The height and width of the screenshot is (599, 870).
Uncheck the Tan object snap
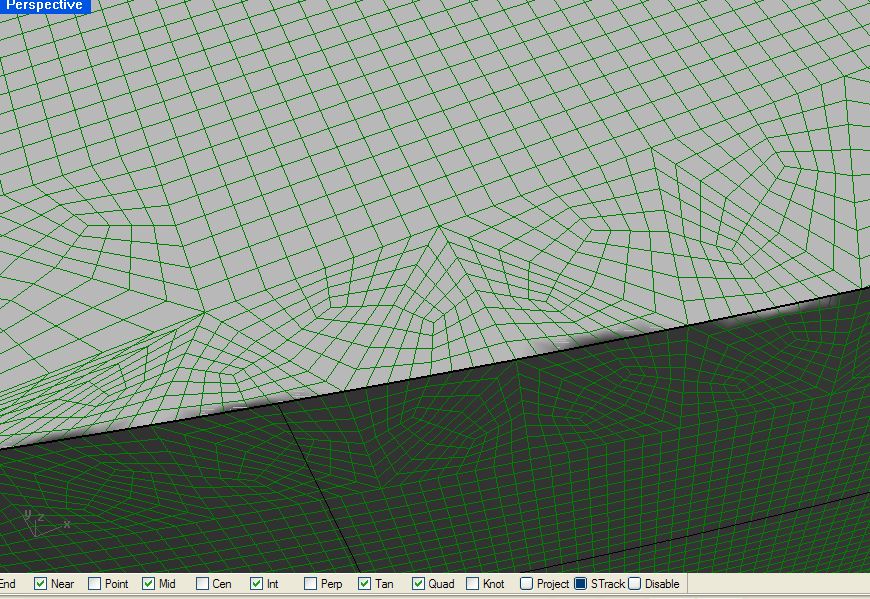click(x=365, y=583)
